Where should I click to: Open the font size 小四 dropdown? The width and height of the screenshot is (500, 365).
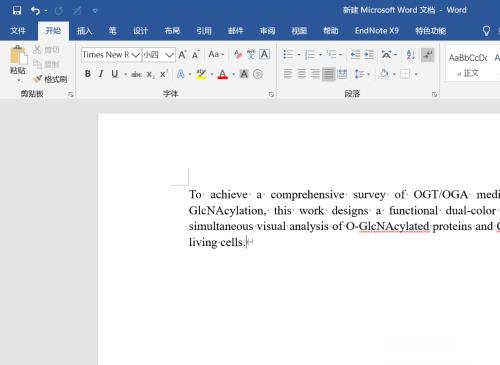[x=170, y=55]
